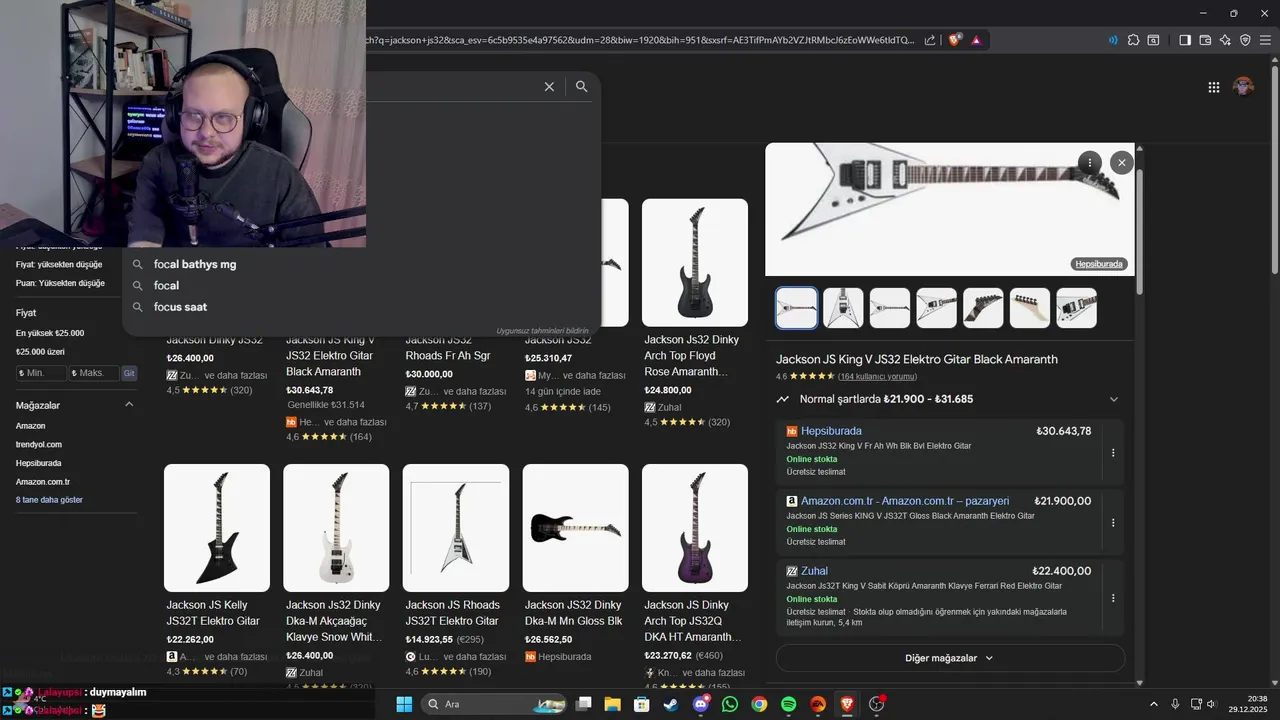Image resolution: width=1280 pixels, height=720 pixels.
Task: Filter stores by Hepsiburada
Action: coord(39,463)
